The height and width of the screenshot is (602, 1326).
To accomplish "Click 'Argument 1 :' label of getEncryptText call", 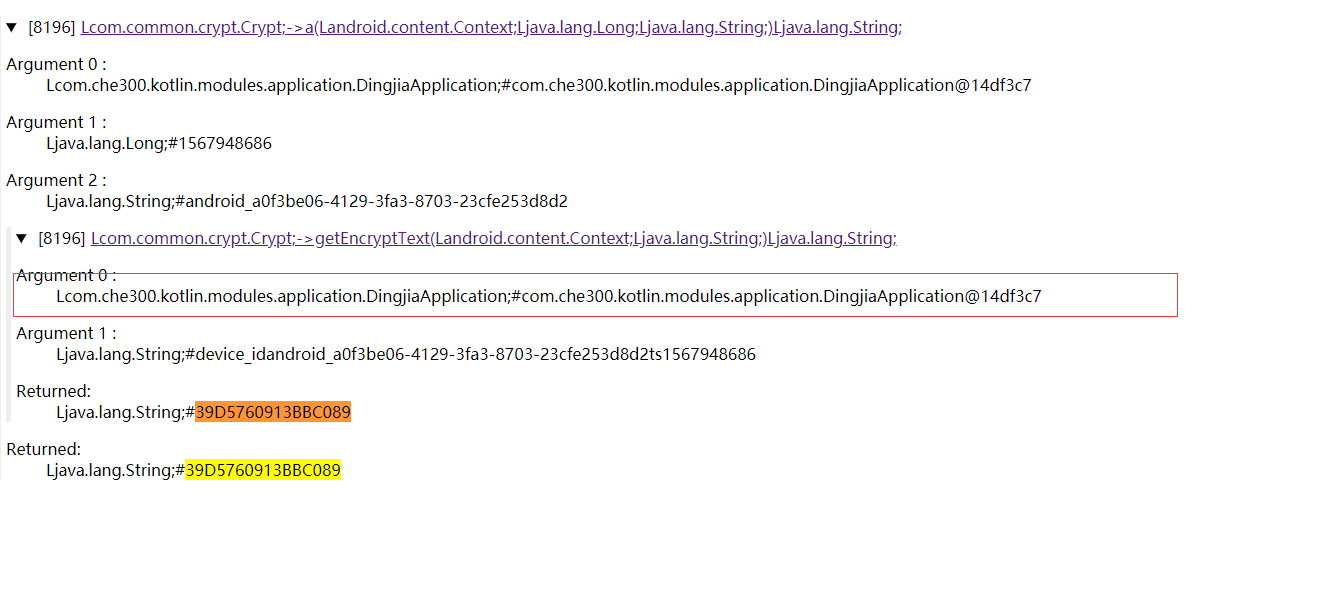I will 66,334.
